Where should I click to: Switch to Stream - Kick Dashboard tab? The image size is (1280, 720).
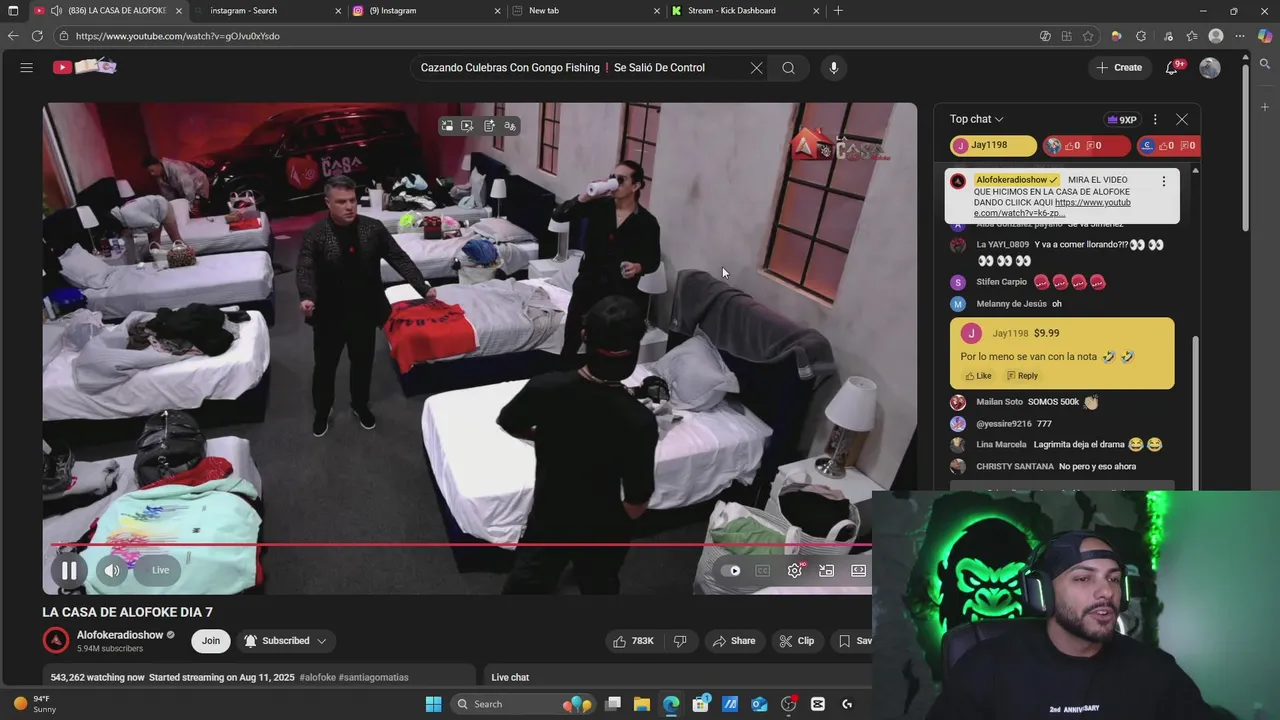[745, 11]
